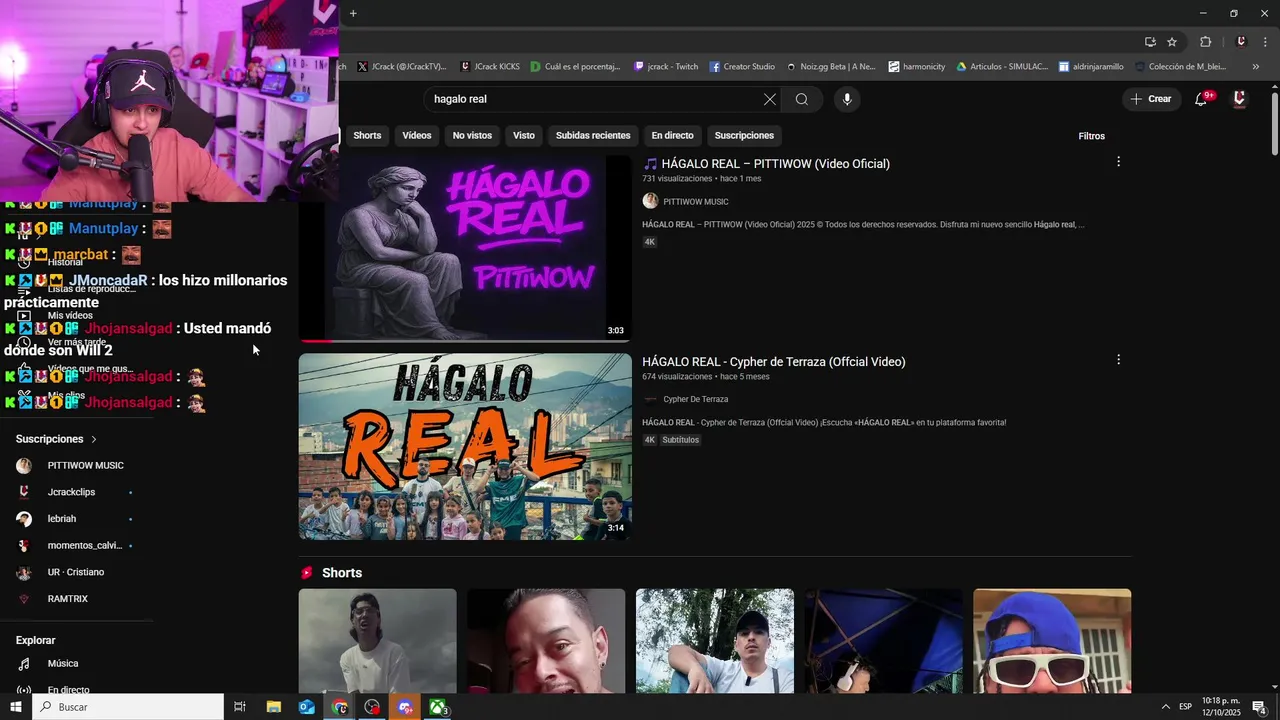Viewport: 1280px width, 720px height.
Task: Bookmark this page with the star icon
Action: pos(1172,42)
